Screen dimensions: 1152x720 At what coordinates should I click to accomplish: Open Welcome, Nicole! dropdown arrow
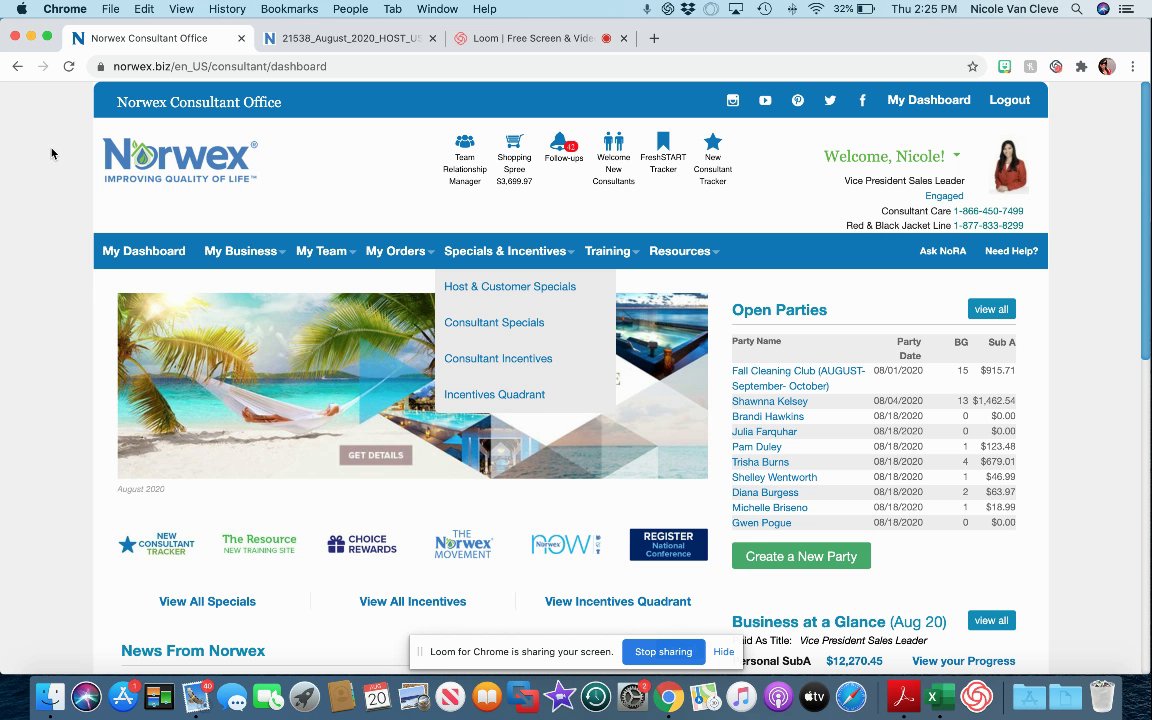[957, 155]
